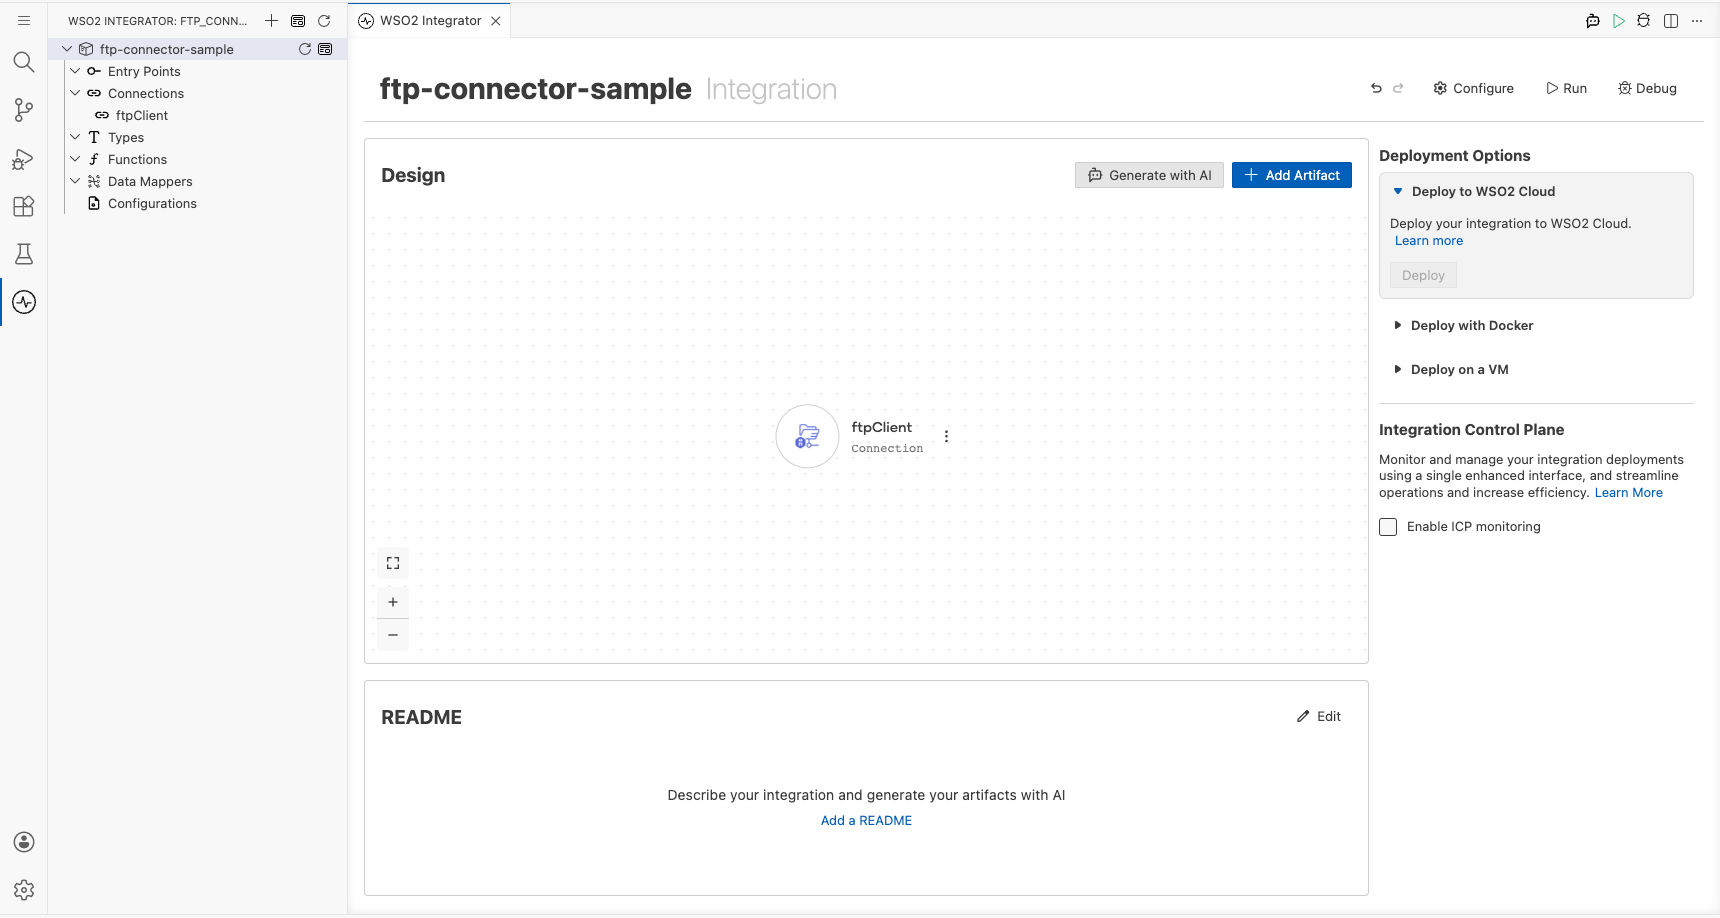The image size is (1720, 918).
Task: Open Run and Debug view
Action: point(24,158)
